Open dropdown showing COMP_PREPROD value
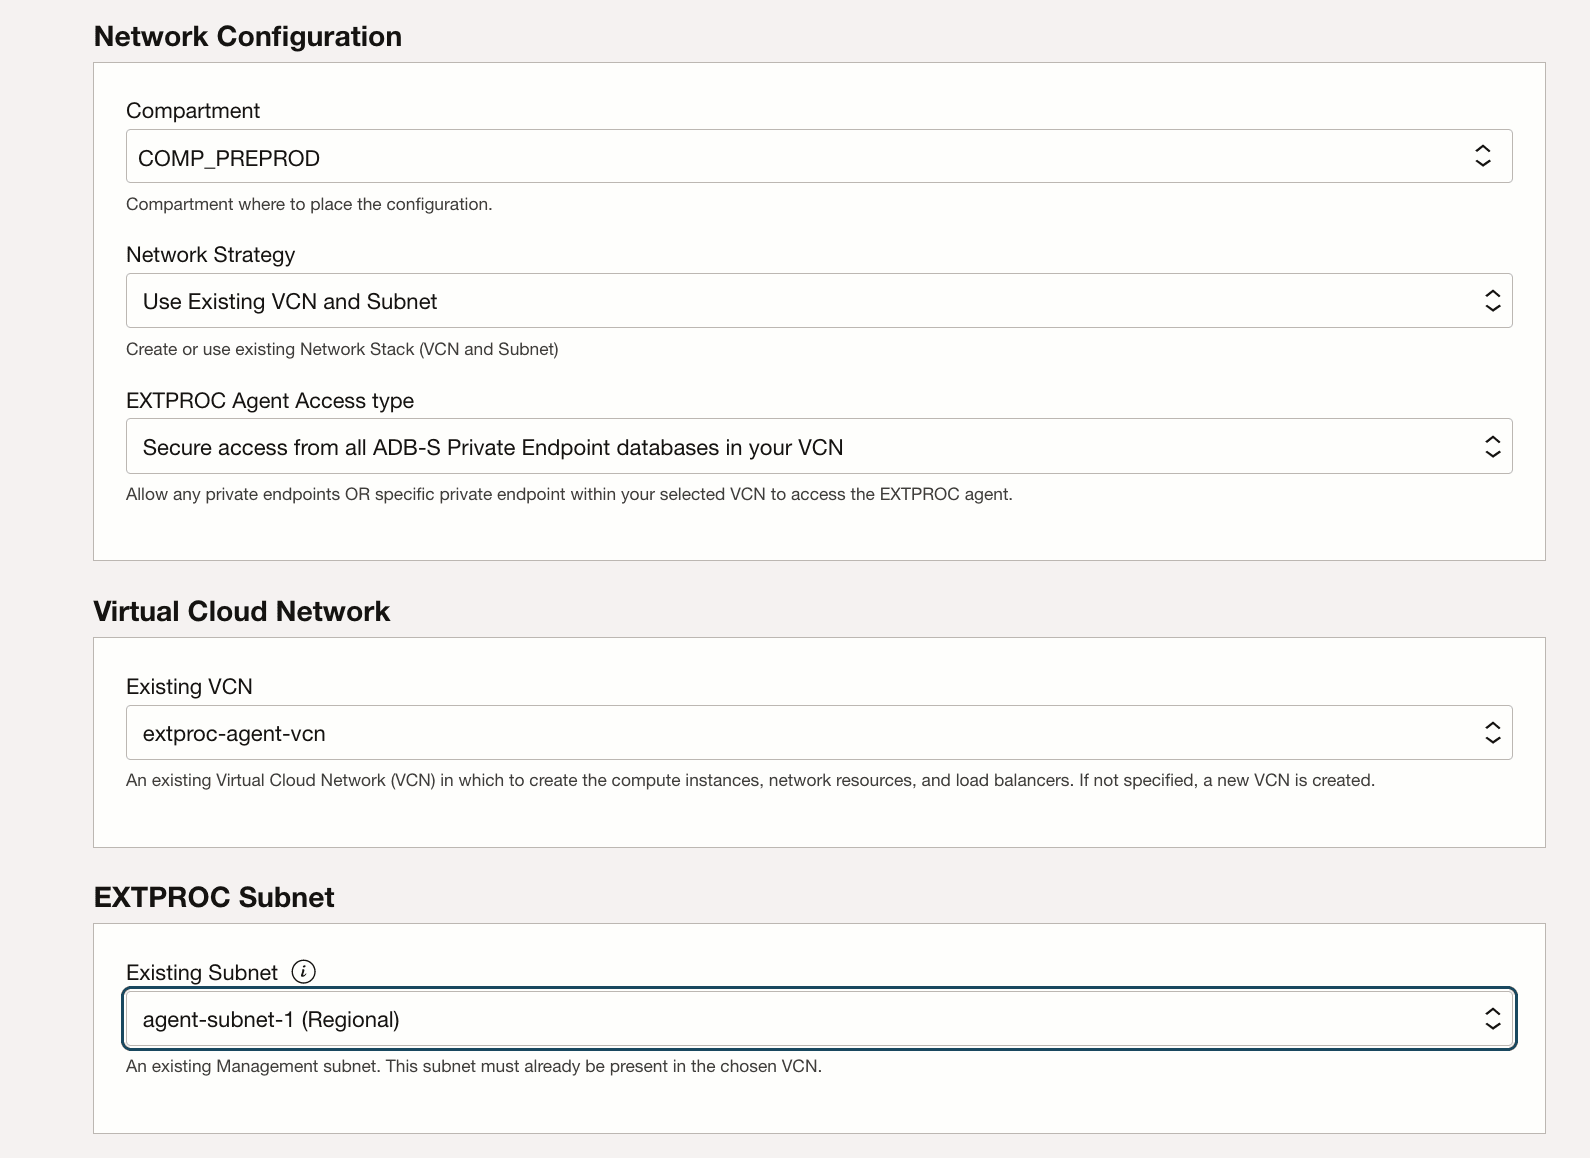The image size is (1590, 1158). pos(800,157)
